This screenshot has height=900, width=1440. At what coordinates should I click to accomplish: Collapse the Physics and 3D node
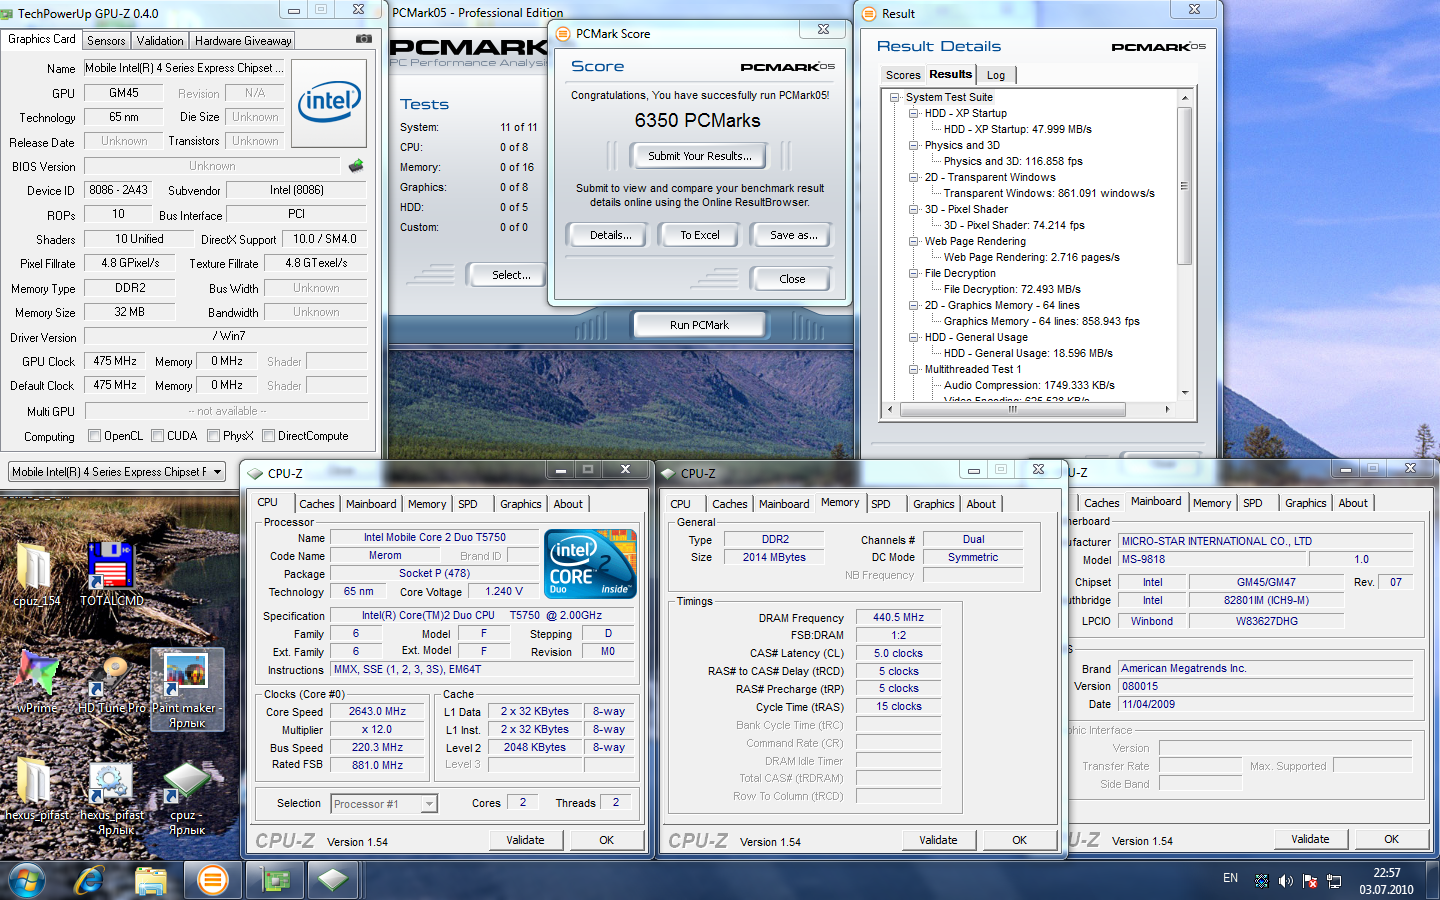click(914, 145)
